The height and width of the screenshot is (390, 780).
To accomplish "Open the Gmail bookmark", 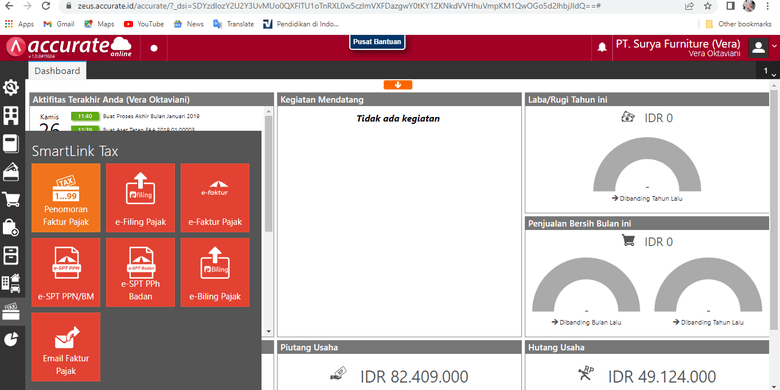I will pyautogui.click(x=59, y=24).
